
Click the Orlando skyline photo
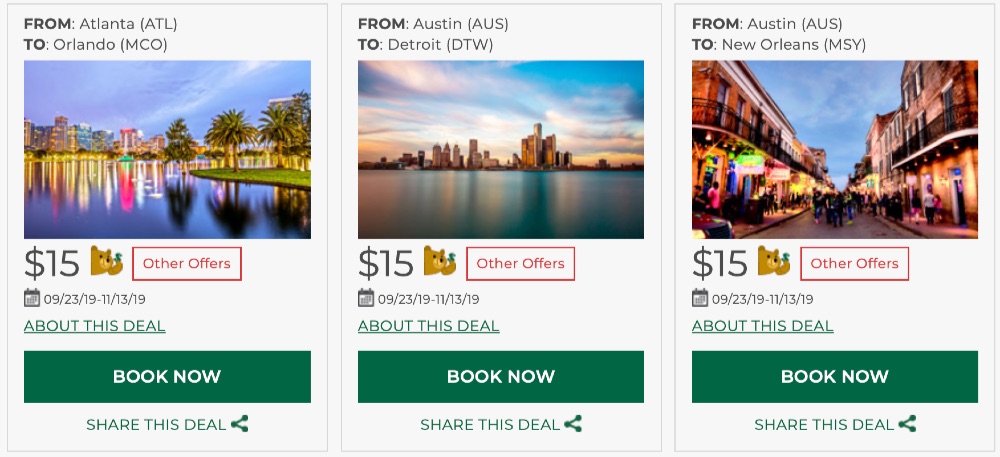(x=167, y=150)
